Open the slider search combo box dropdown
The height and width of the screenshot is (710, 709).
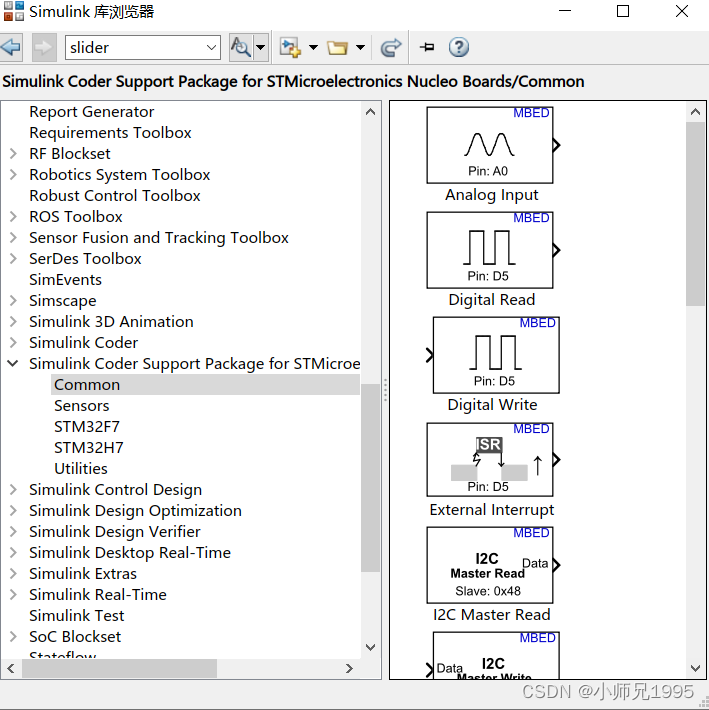pos(211,48)
